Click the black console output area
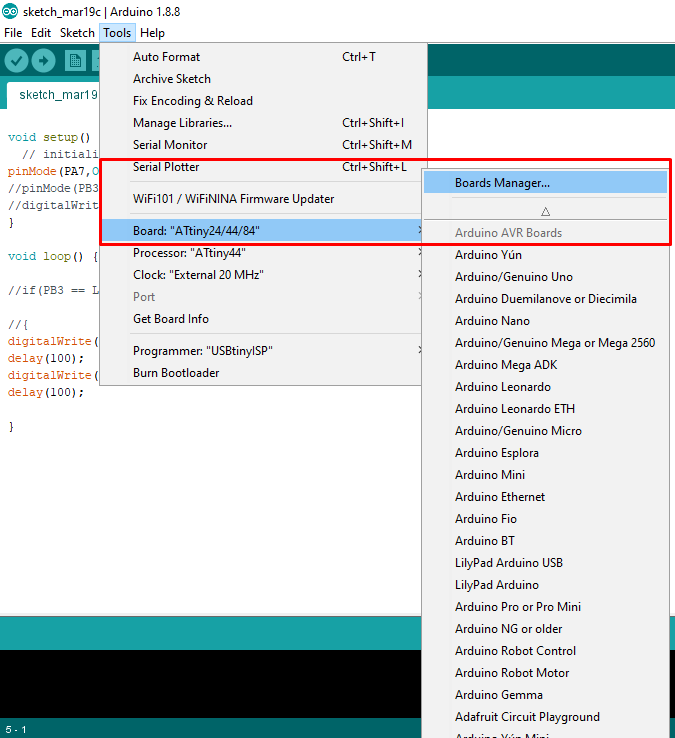 (x=210, y=684)
